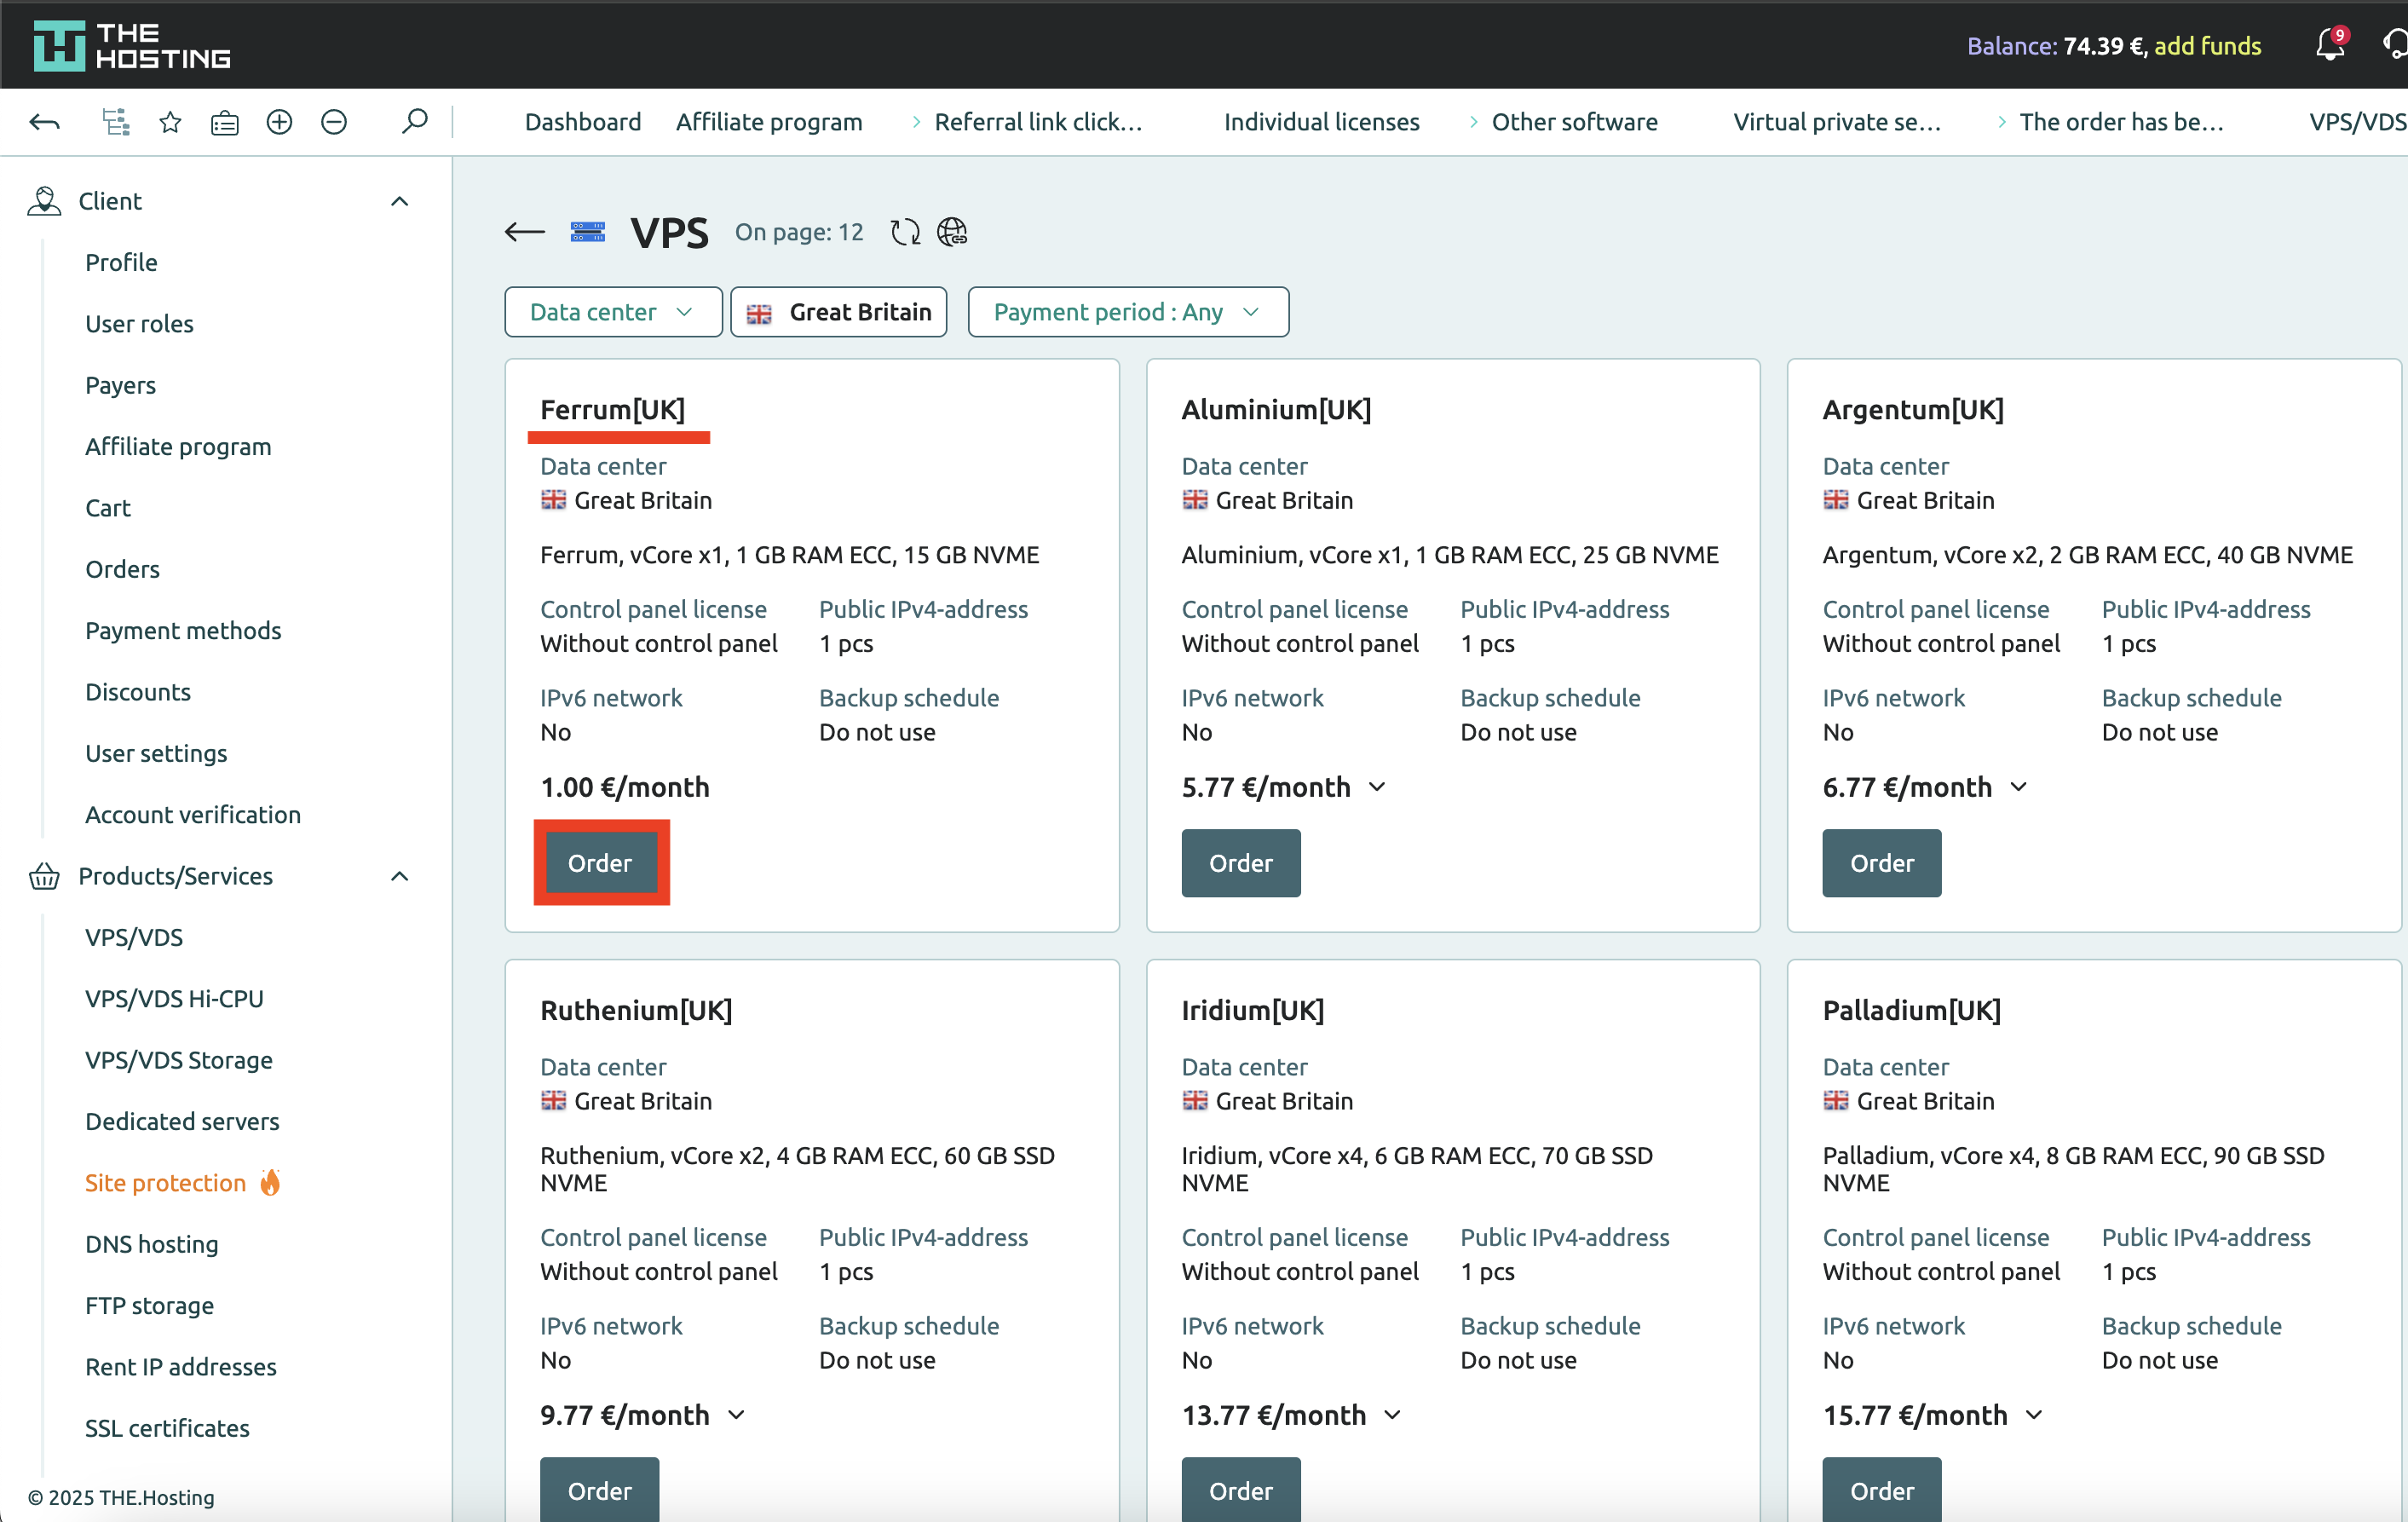Order the Ferrum[UK] plan

600,863
